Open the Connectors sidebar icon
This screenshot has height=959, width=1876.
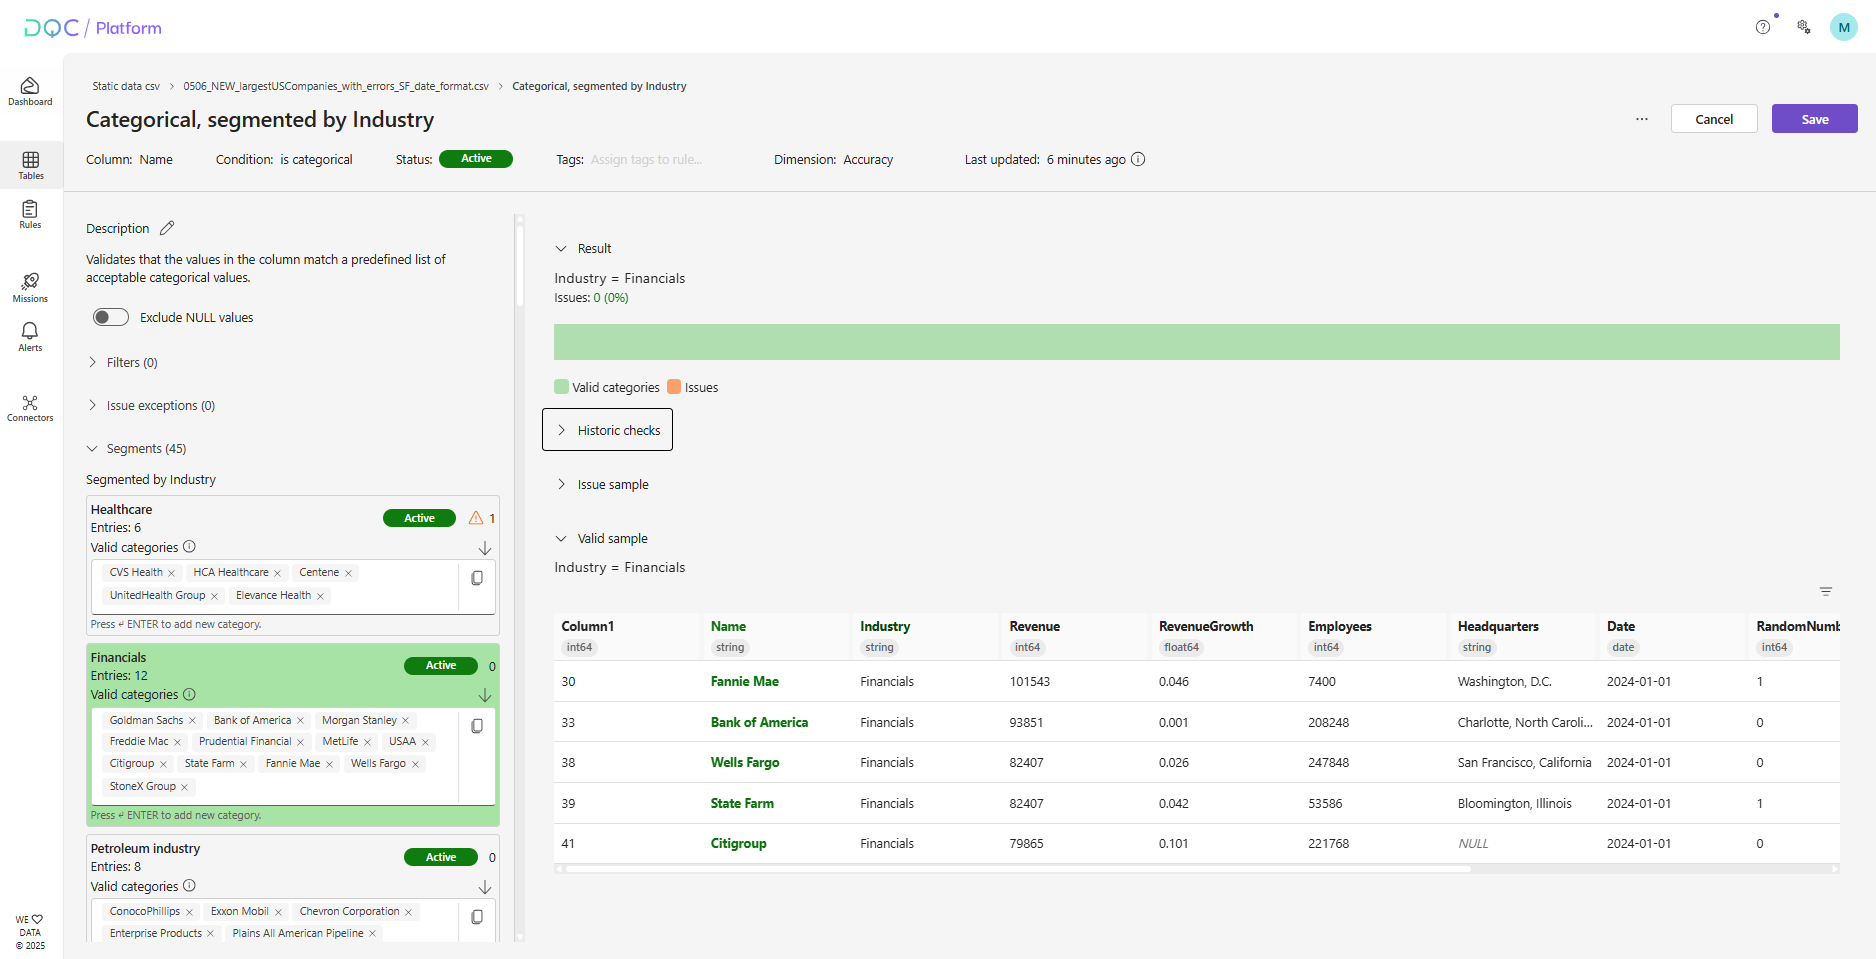pyautogui.click(x=30, y=408)
